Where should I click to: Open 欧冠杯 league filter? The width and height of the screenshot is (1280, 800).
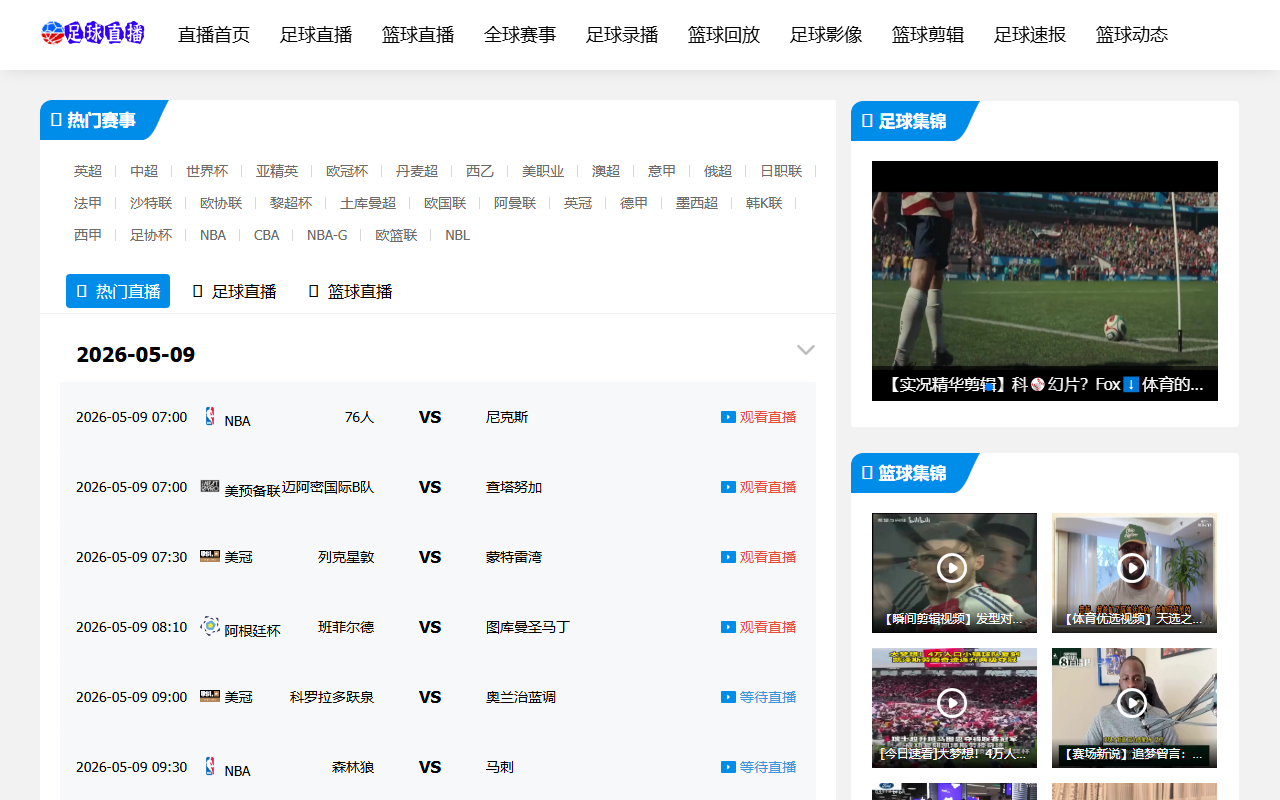tap(347, 171)
